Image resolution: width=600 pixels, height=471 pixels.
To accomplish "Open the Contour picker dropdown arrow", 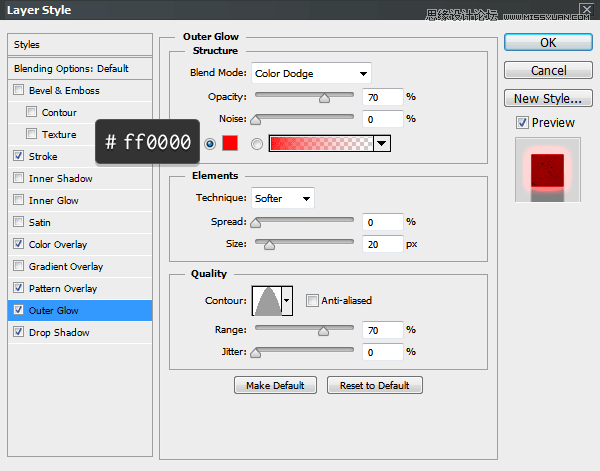I will [x=287, y=301].
